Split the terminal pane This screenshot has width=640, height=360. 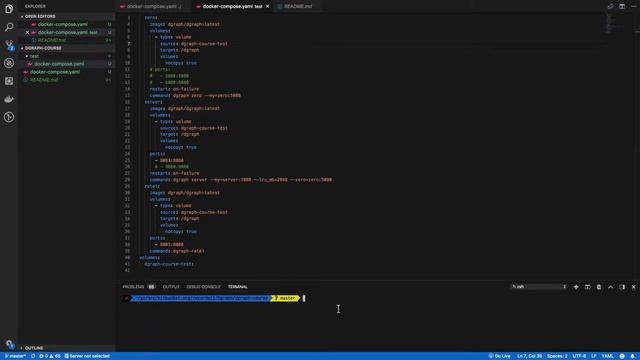pos(587,287)
